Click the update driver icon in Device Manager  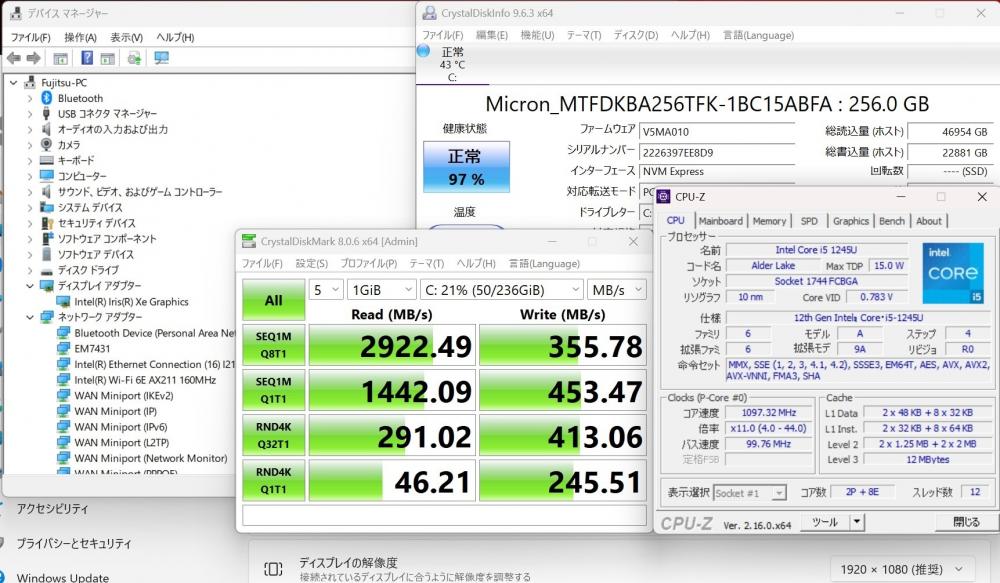pos(134,59)
